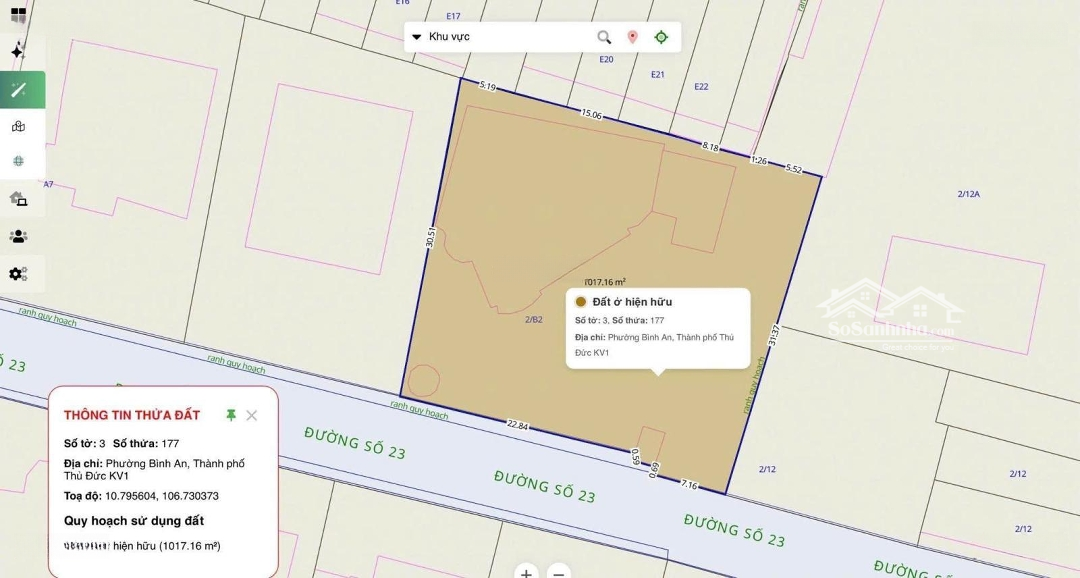Click the brown Đất ở hiện hữu swatch

[581, 302]
